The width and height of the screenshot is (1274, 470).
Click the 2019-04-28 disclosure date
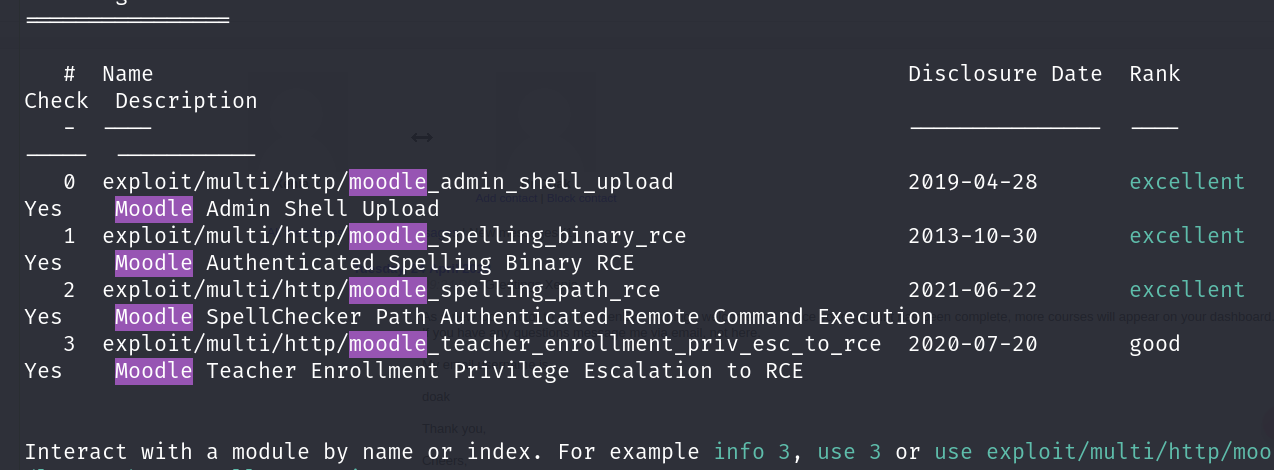tap(972, 182)
